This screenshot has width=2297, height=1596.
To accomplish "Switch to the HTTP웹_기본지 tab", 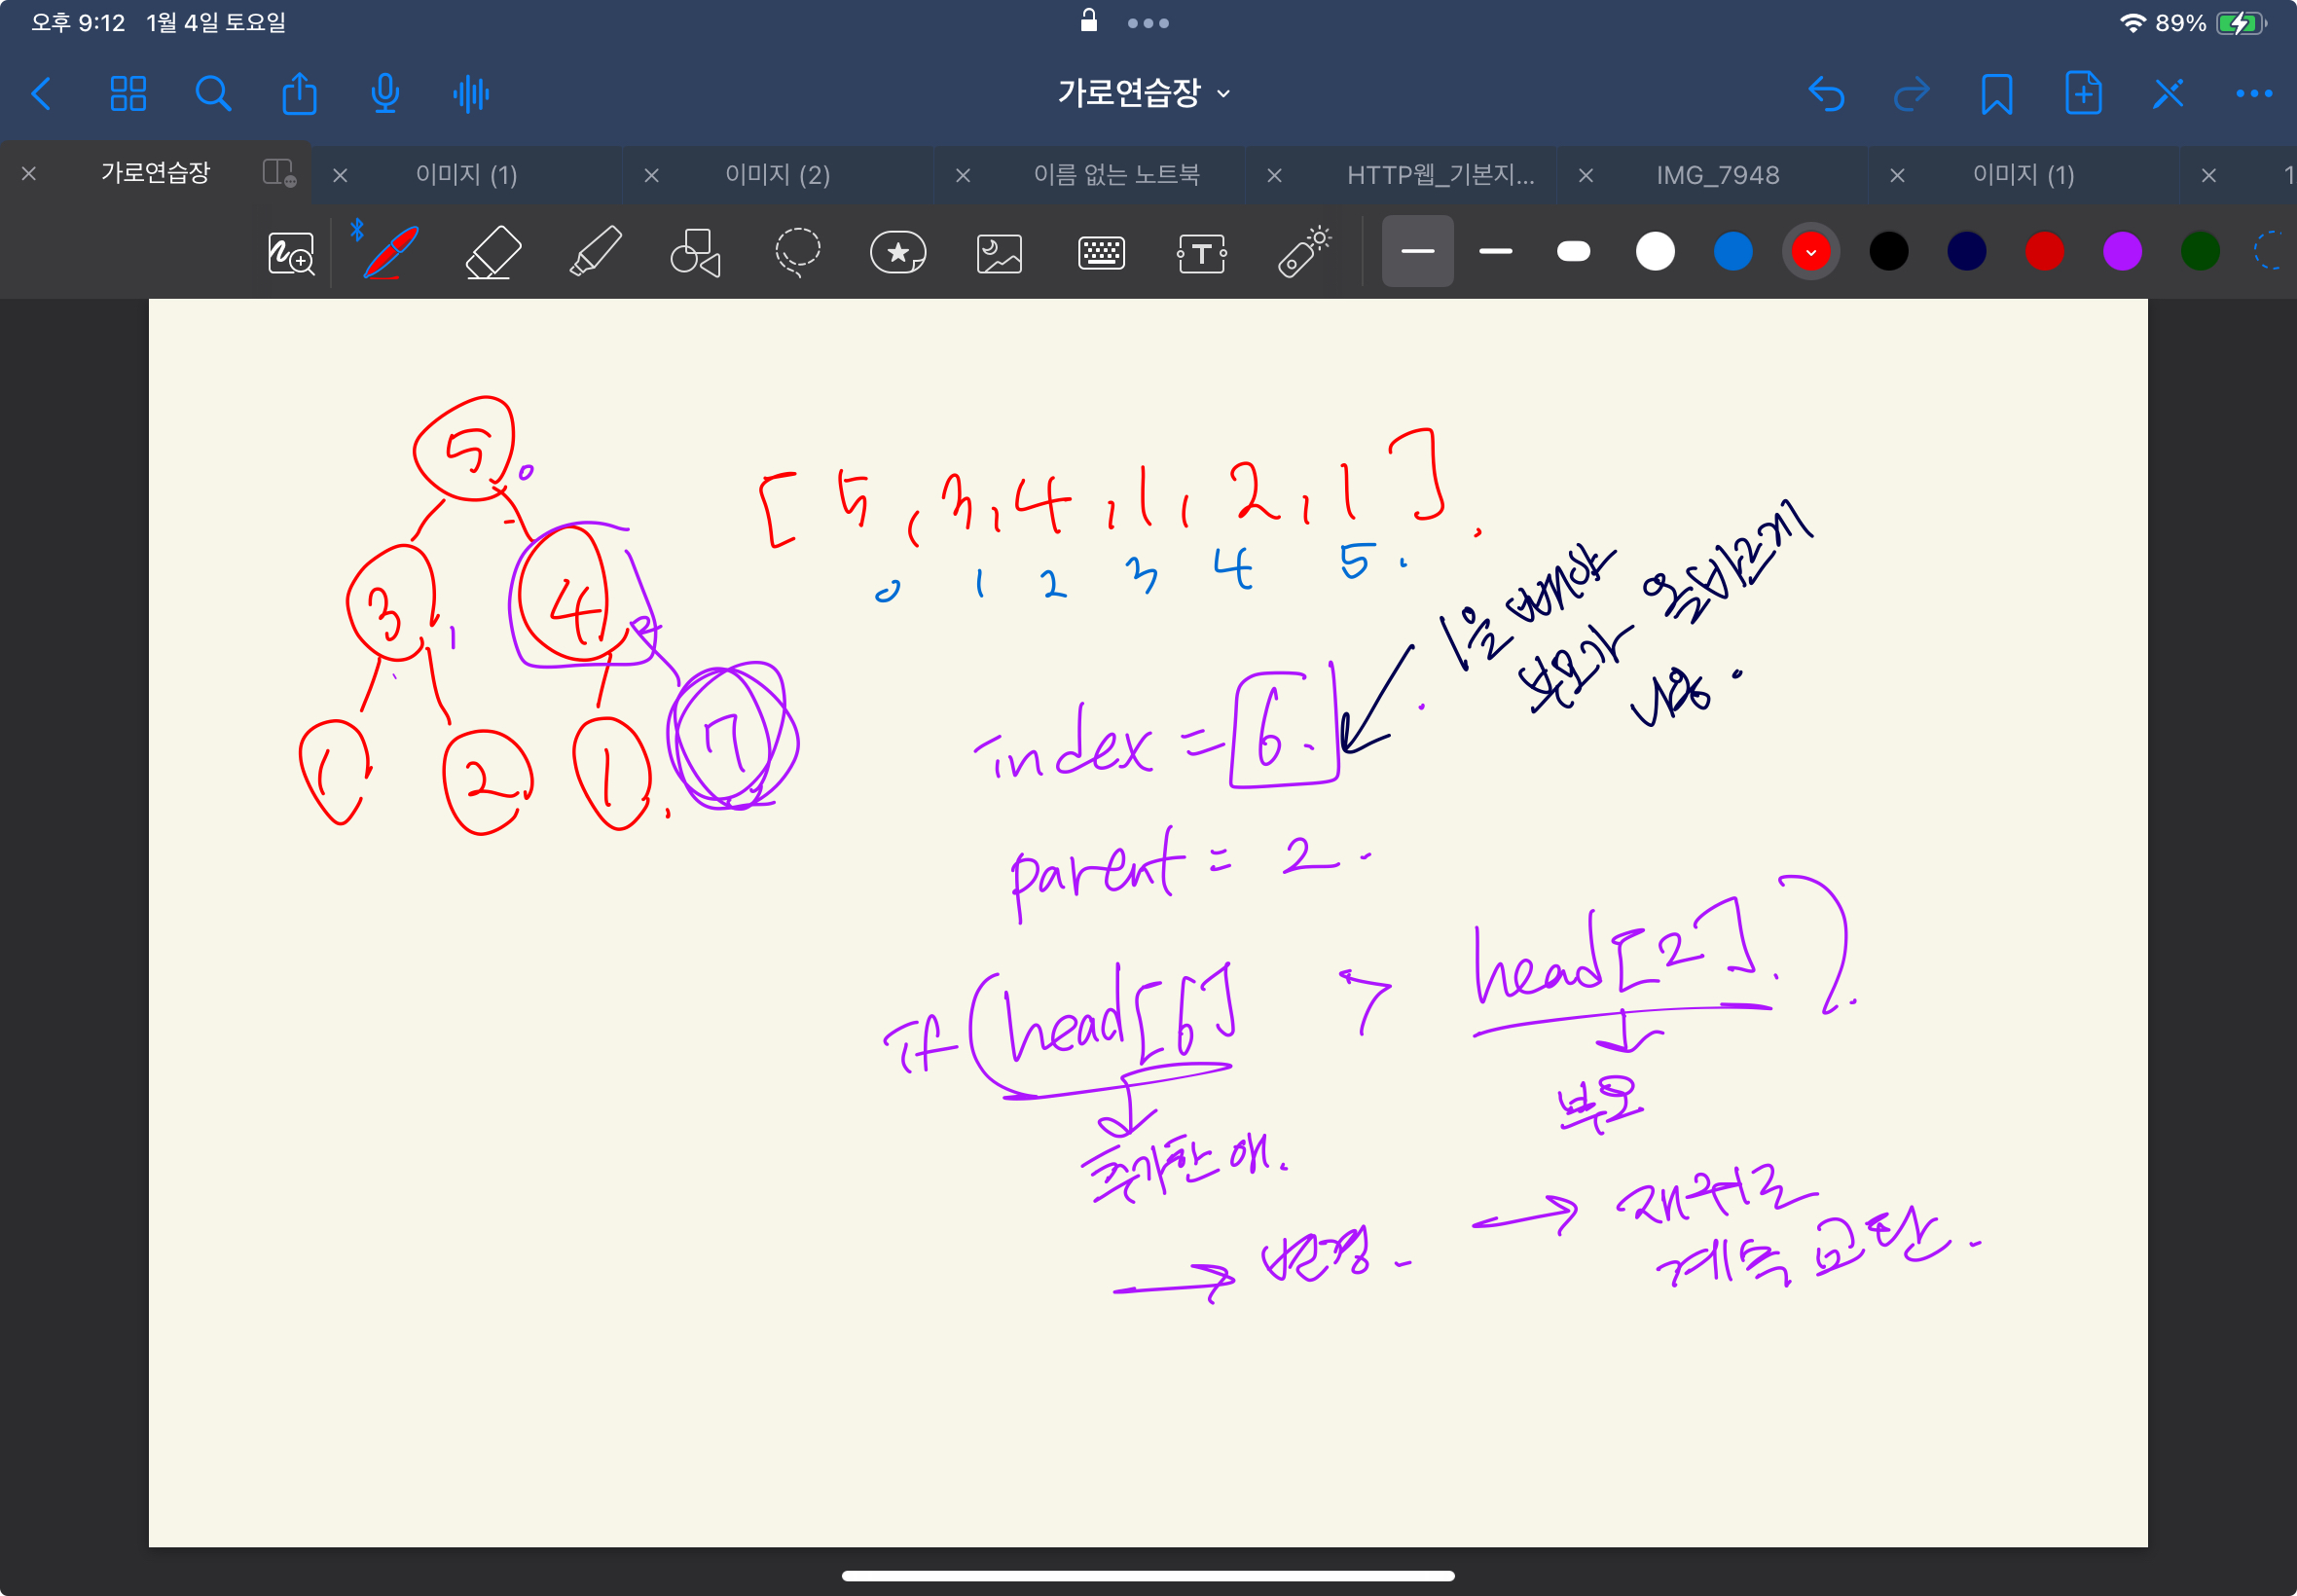I will click(1439, 175).
